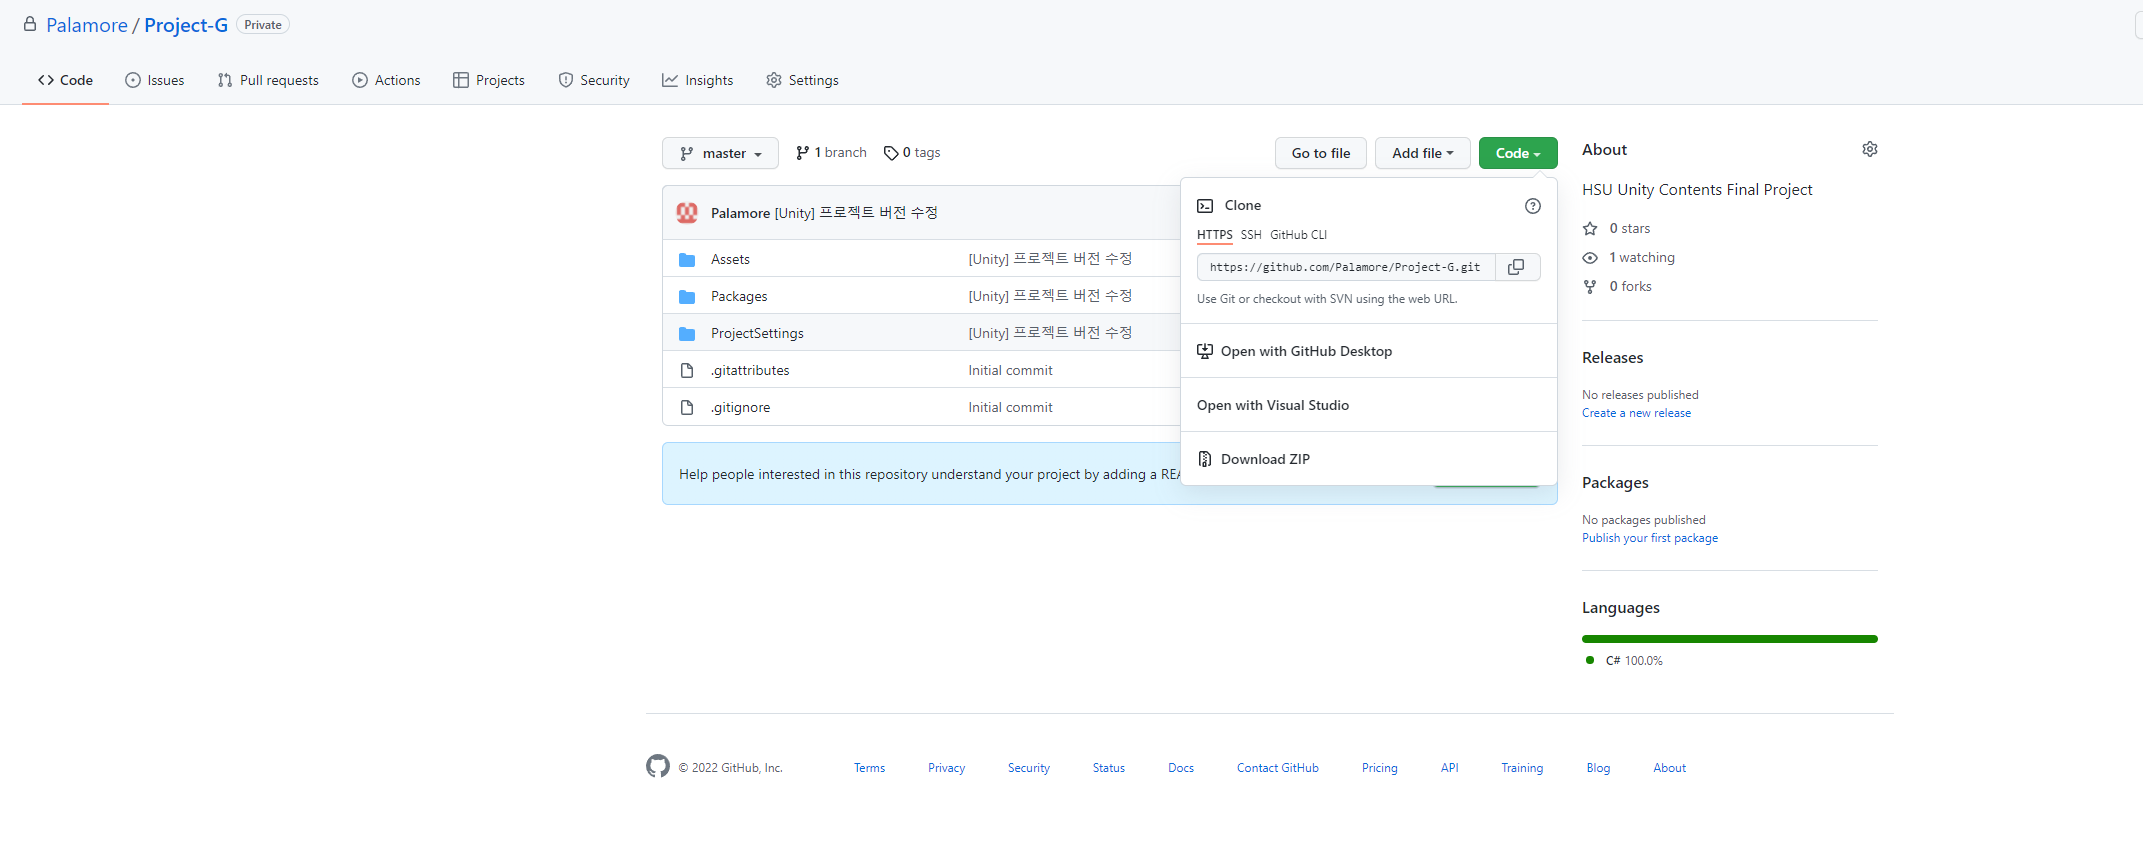The height and width of the screenshot is (841, 2143).
Task: Click the clone URL text field
Action: click(1345, 267)
